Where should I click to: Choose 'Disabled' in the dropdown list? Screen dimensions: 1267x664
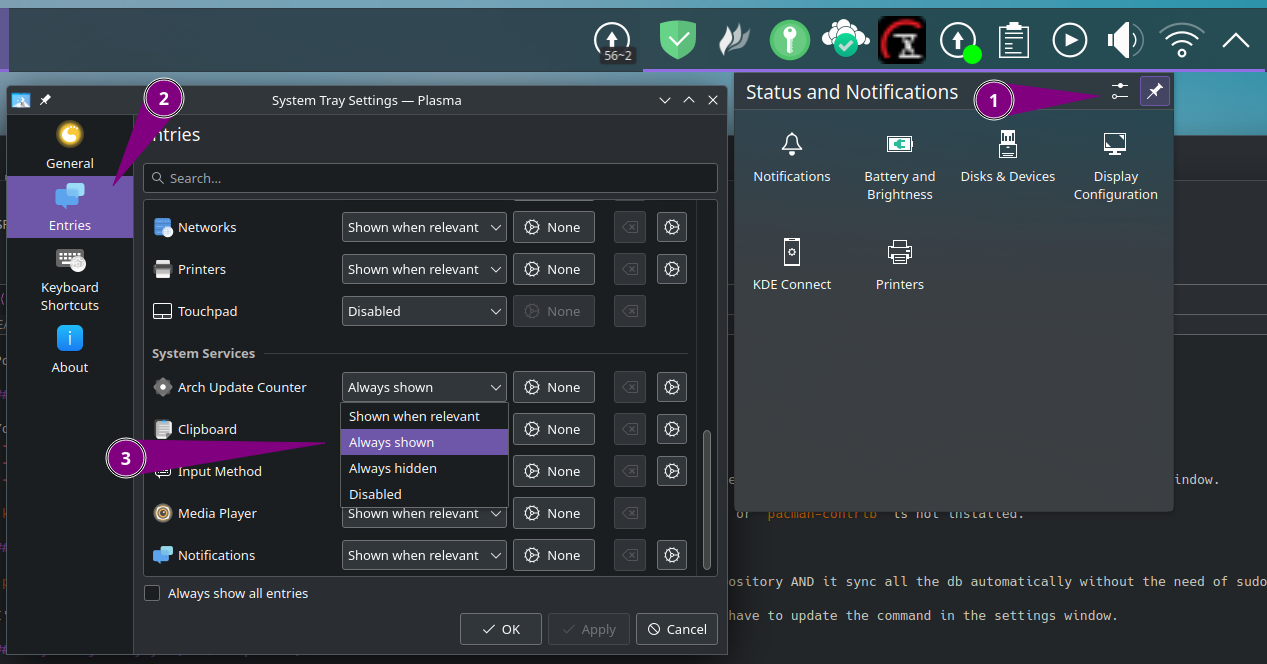(x=424, y=494)
